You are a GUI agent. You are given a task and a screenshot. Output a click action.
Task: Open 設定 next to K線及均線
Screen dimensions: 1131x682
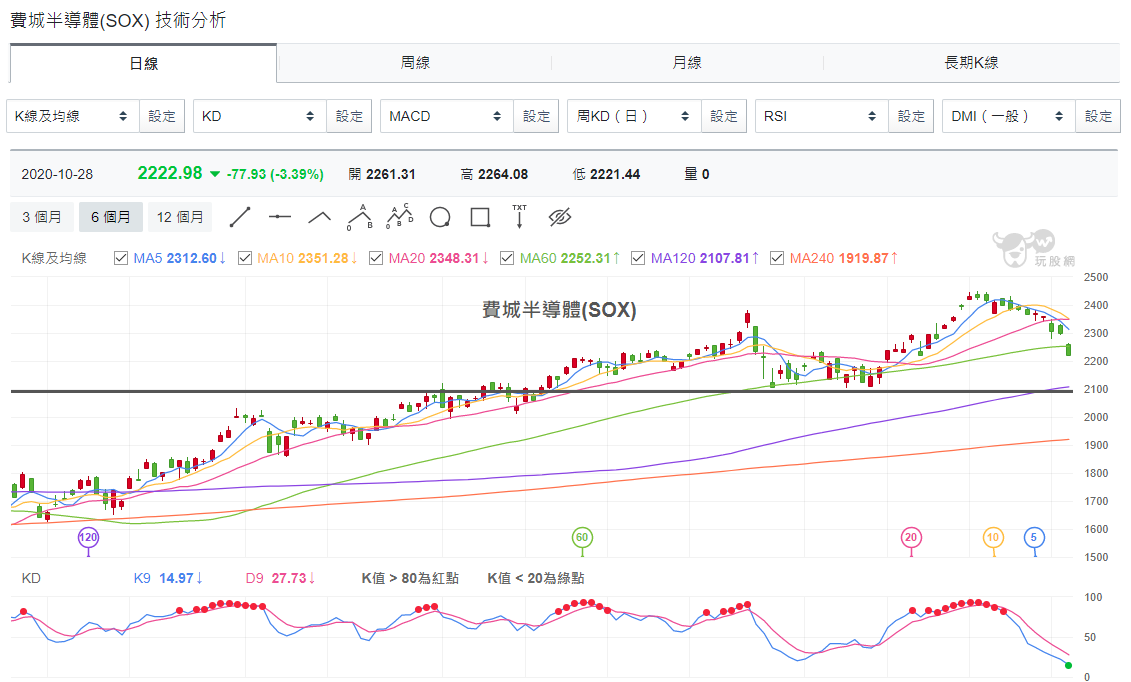(162, 116)
